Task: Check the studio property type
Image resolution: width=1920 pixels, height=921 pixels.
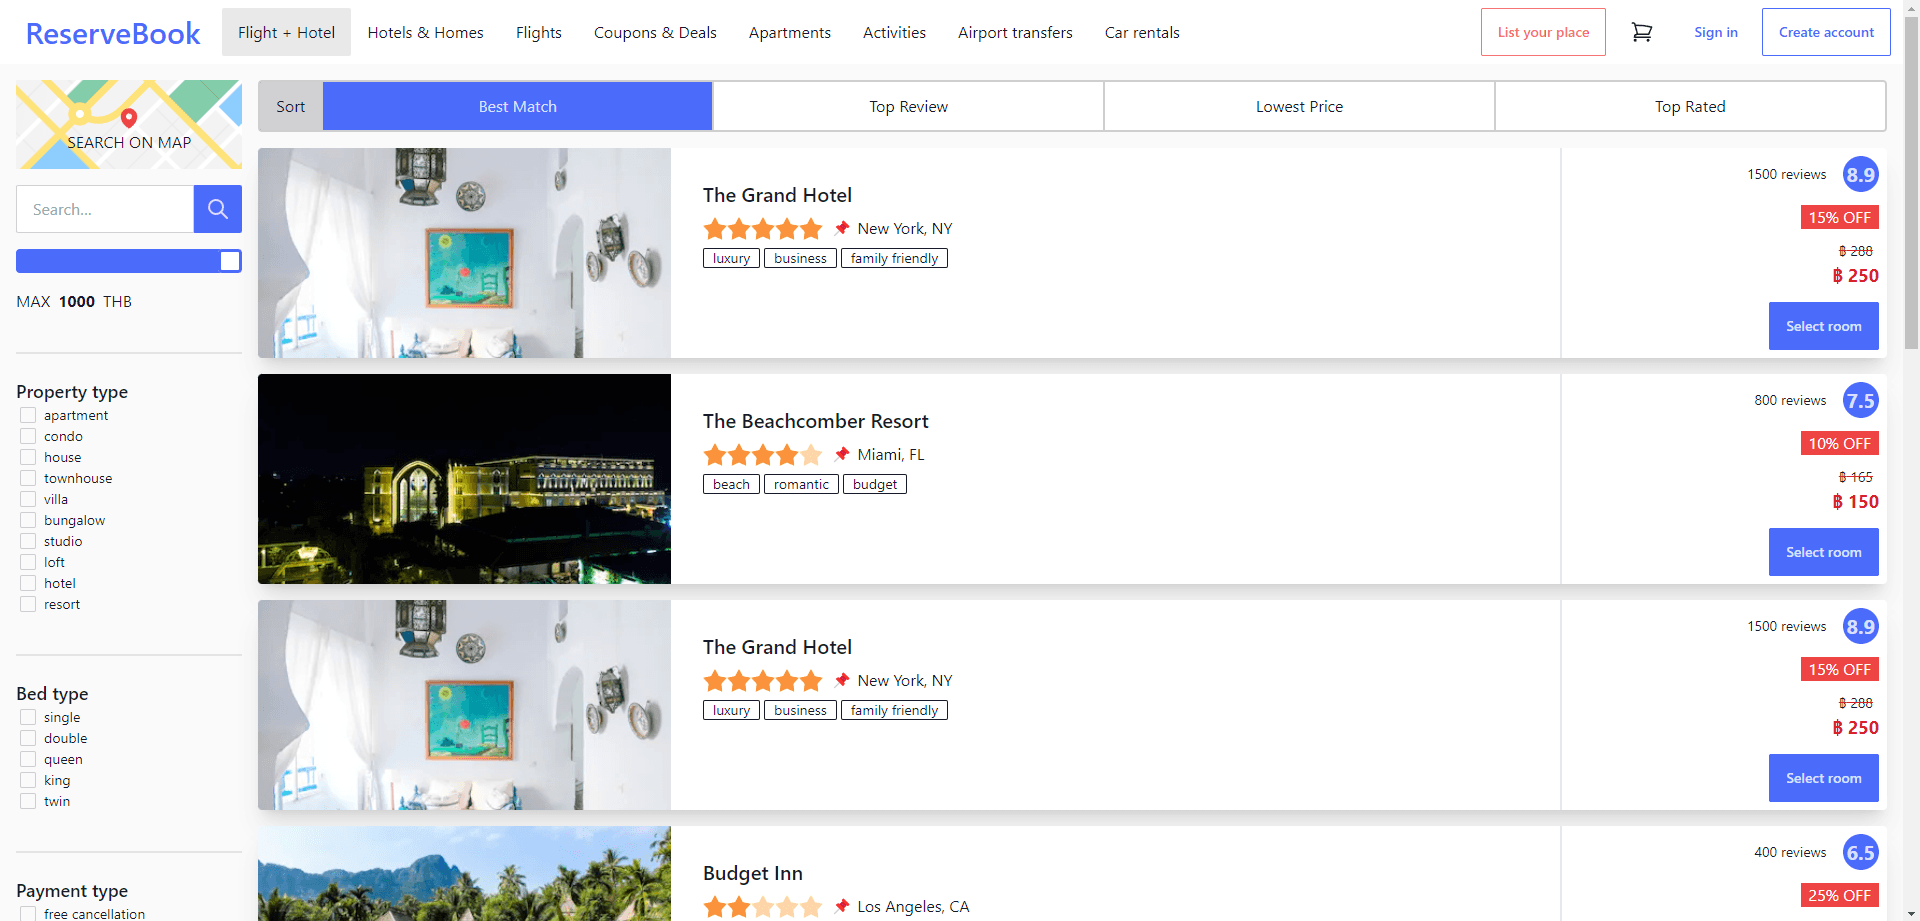Action: [x=28, y=541]
